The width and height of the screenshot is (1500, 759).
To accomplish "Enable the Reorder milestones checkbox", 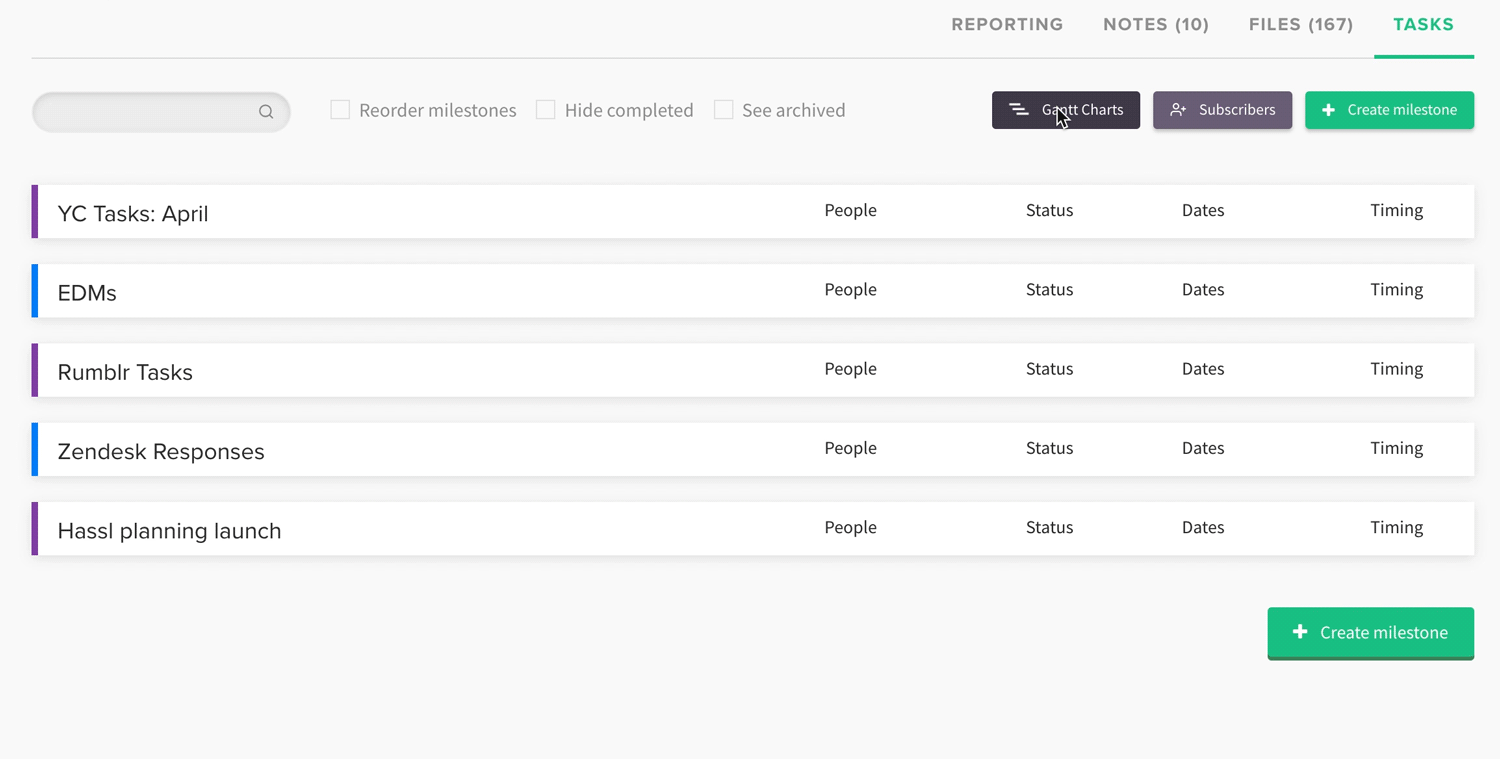I will coord(340,110).
